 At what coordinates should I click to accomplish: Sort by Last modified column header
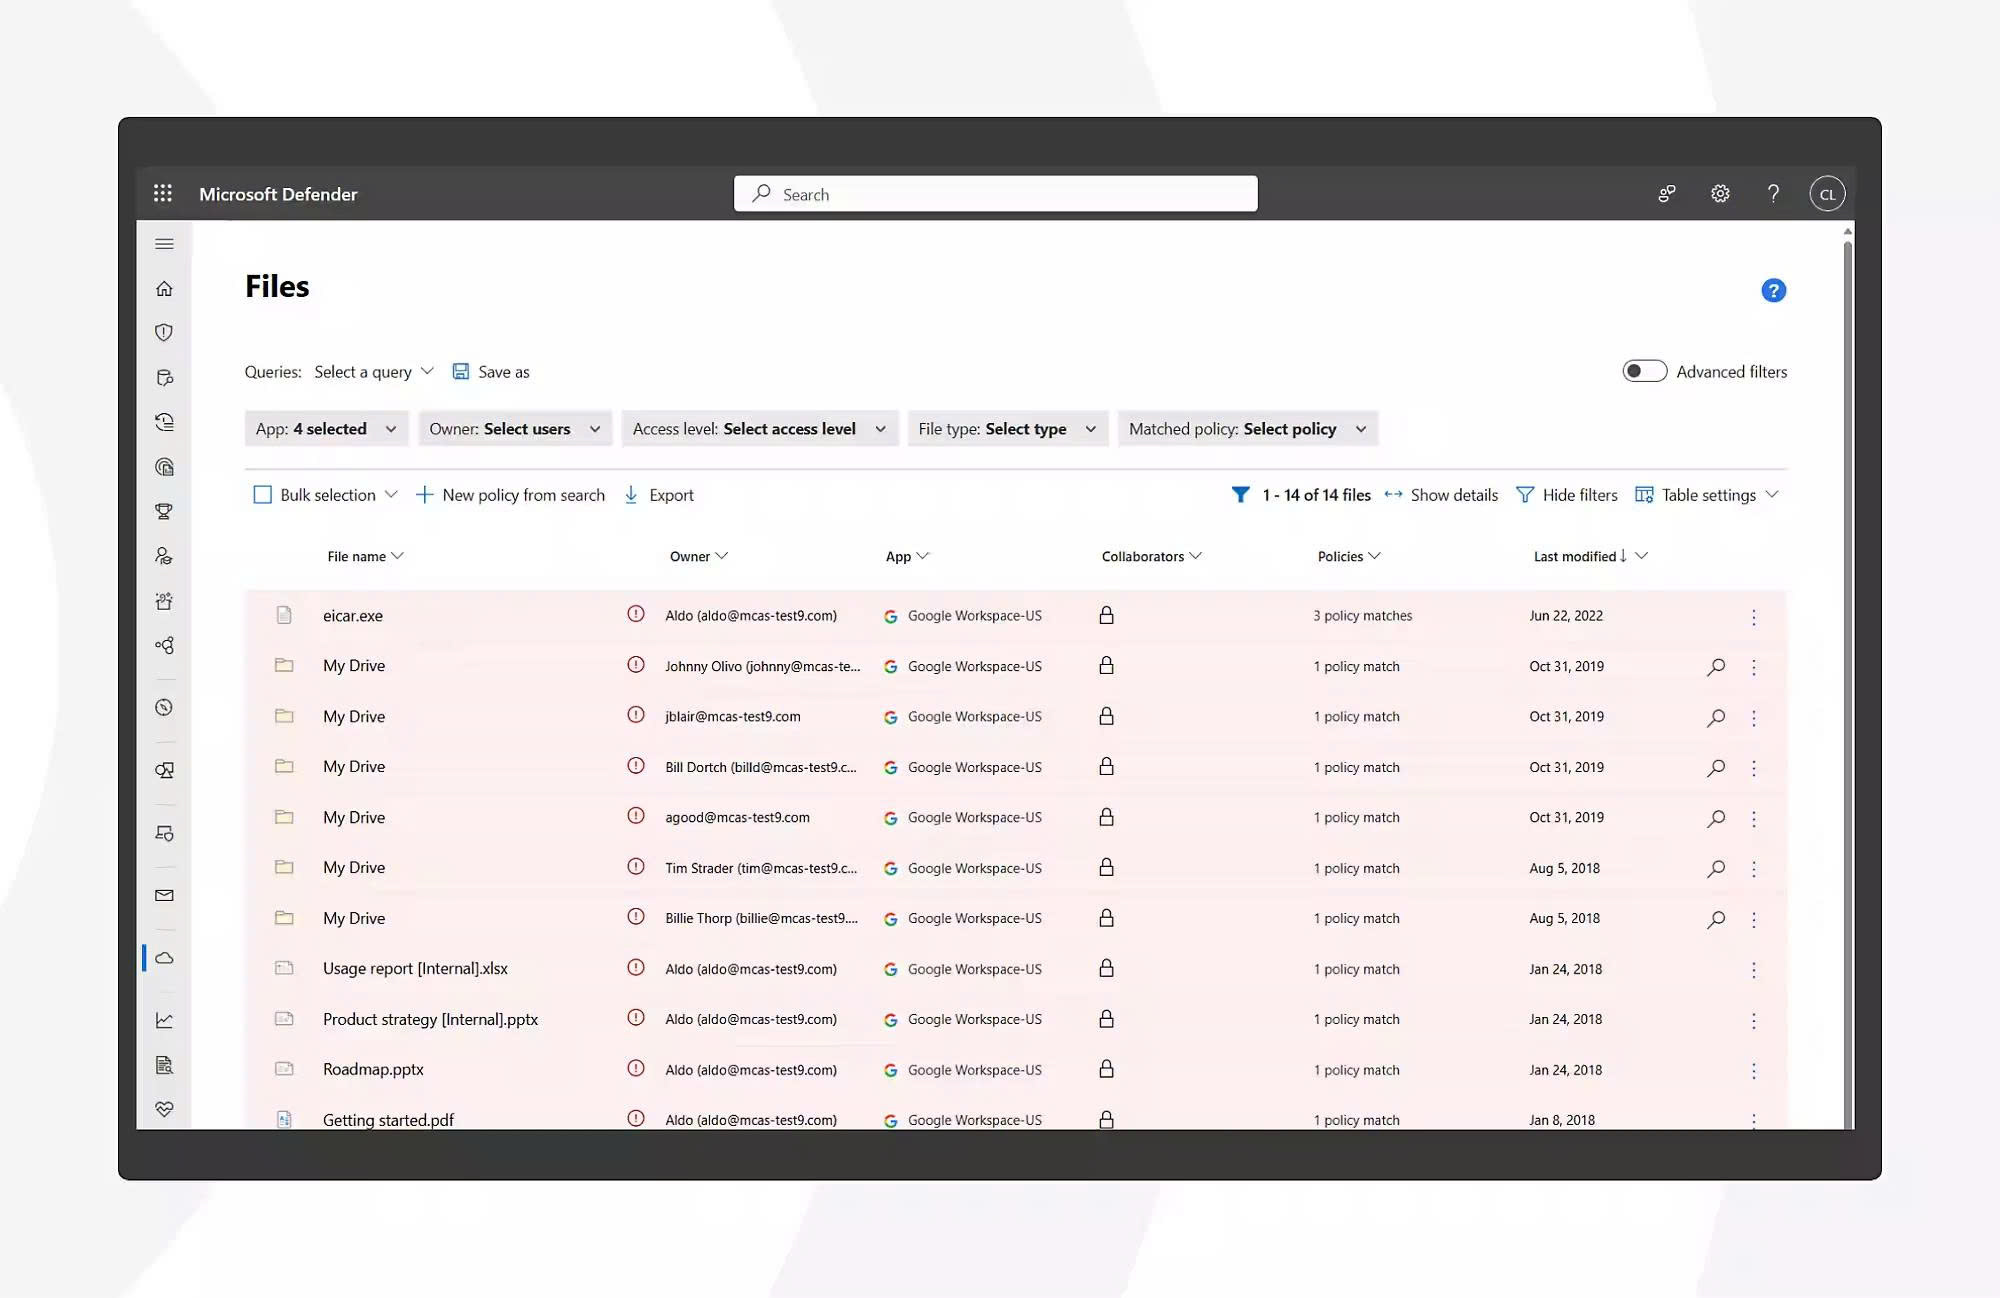click(x=1578, y=556)
